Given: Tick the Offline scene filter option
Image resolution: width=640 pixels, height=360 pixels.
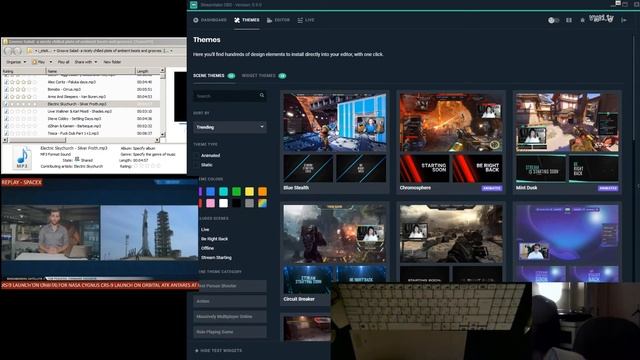Looking at the screenshot, I should (207, 248).
